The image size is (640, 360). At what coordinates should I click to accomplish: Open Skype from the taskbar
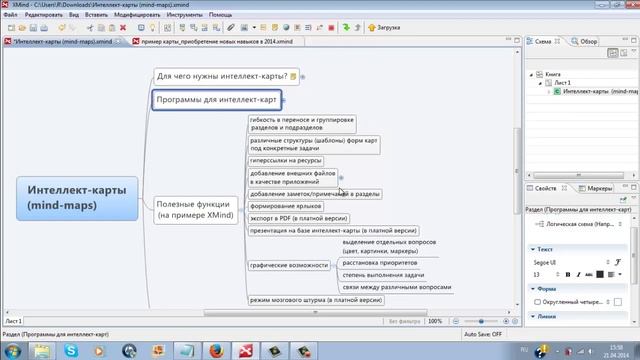point(71,351)
